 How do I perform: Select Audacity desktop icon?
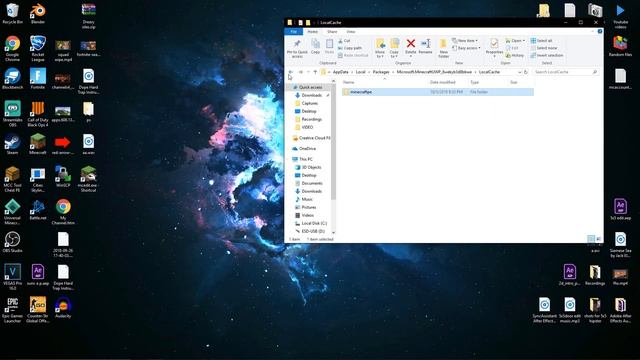(63, 308)
